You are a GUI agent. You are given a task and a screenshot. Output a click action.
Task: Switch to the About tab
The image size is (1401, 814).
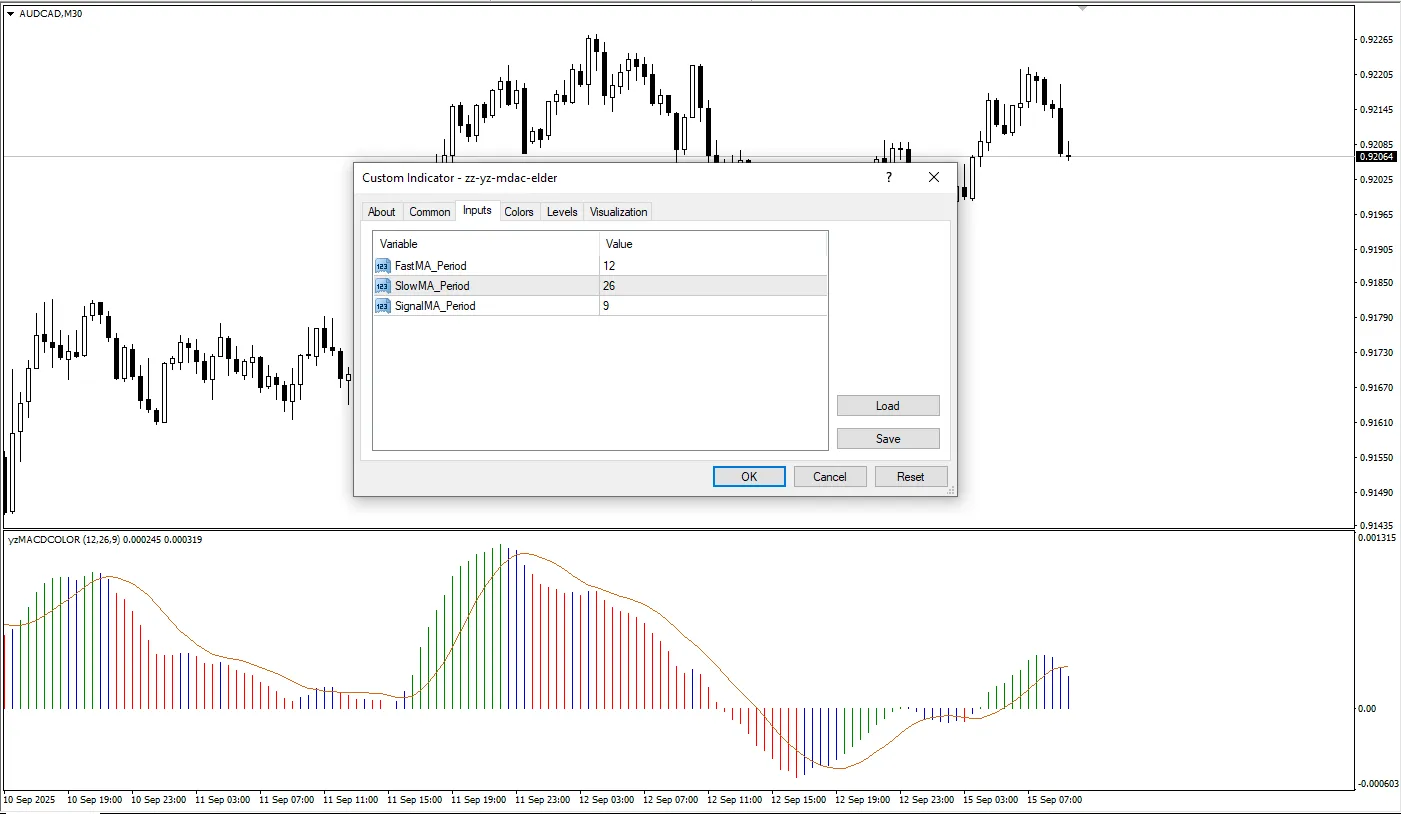pyautogui.click(x=381, y=212)
